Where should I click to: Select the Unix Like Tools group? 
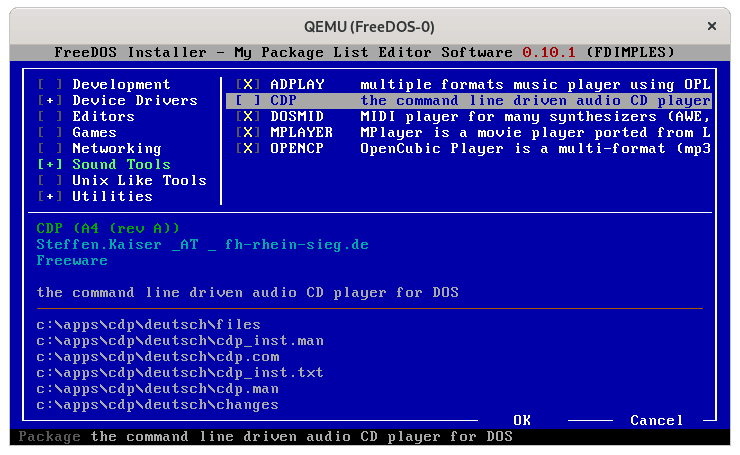point(139,181)
